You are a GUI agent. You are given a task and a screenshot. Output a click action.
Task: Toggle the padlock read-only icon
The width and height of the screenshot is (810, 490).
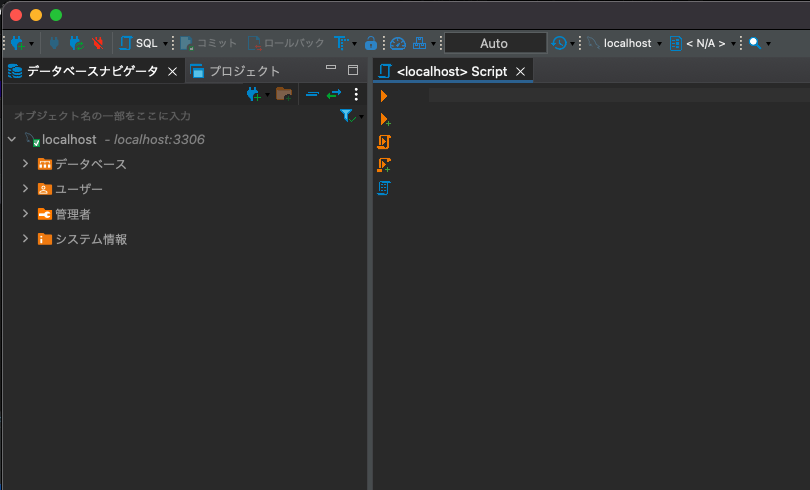[370, 43]
